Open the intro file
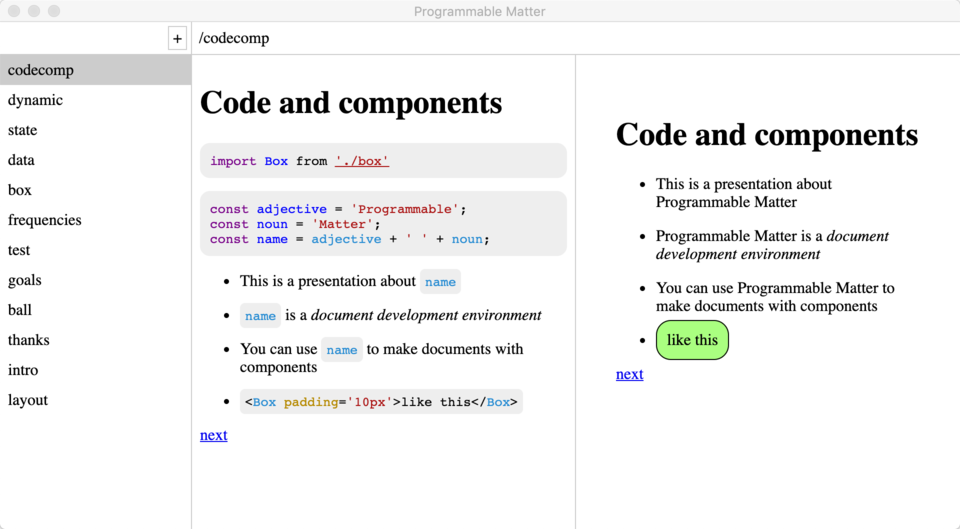960x529 pixels. (96, 370)
